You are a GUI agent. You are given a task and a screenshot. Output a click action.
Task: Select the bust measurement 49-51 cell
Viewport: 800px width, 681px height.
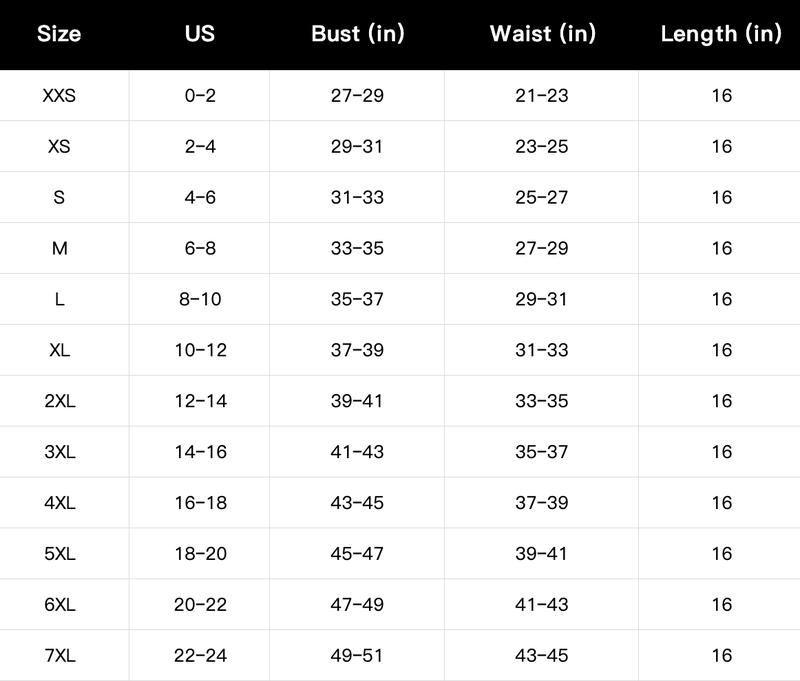[357, 656]
